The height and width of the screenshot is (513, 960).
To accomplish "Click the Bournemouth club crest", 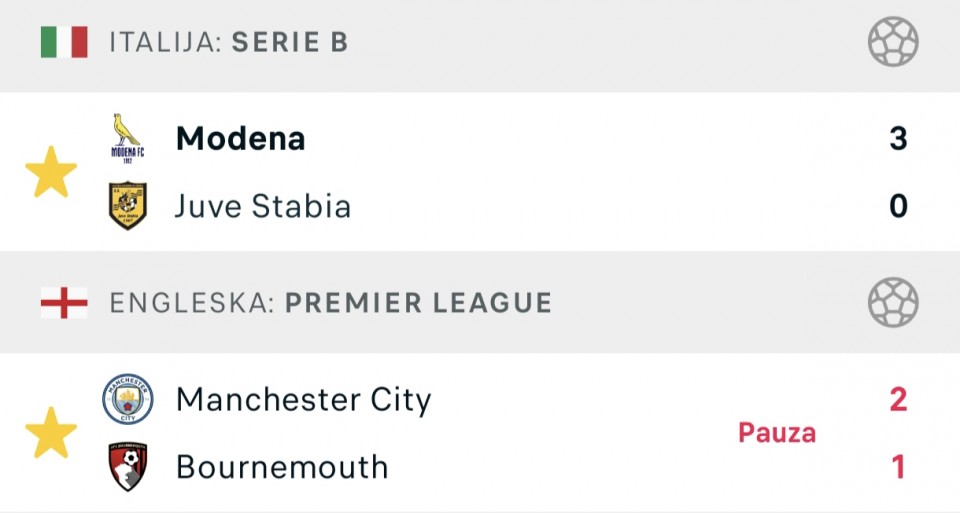I will point(127,467).
